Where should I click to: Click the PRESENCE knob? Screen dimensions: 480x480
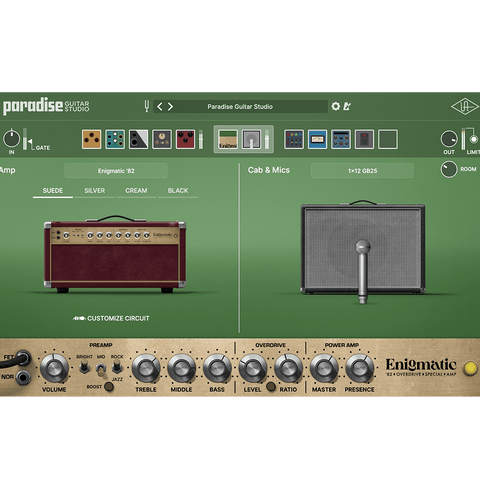360,368
